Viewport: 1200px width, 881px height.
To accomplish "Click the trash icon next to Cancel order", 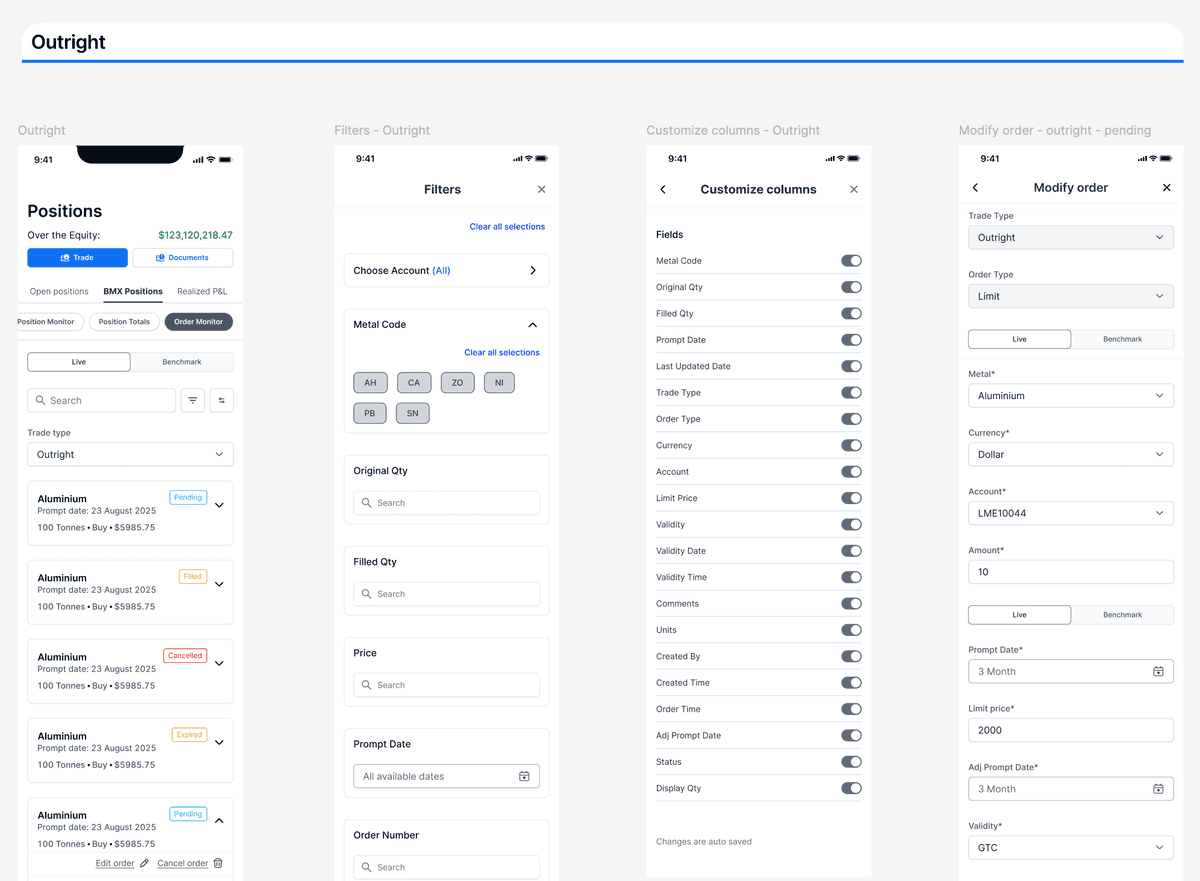I will point(218,863).
